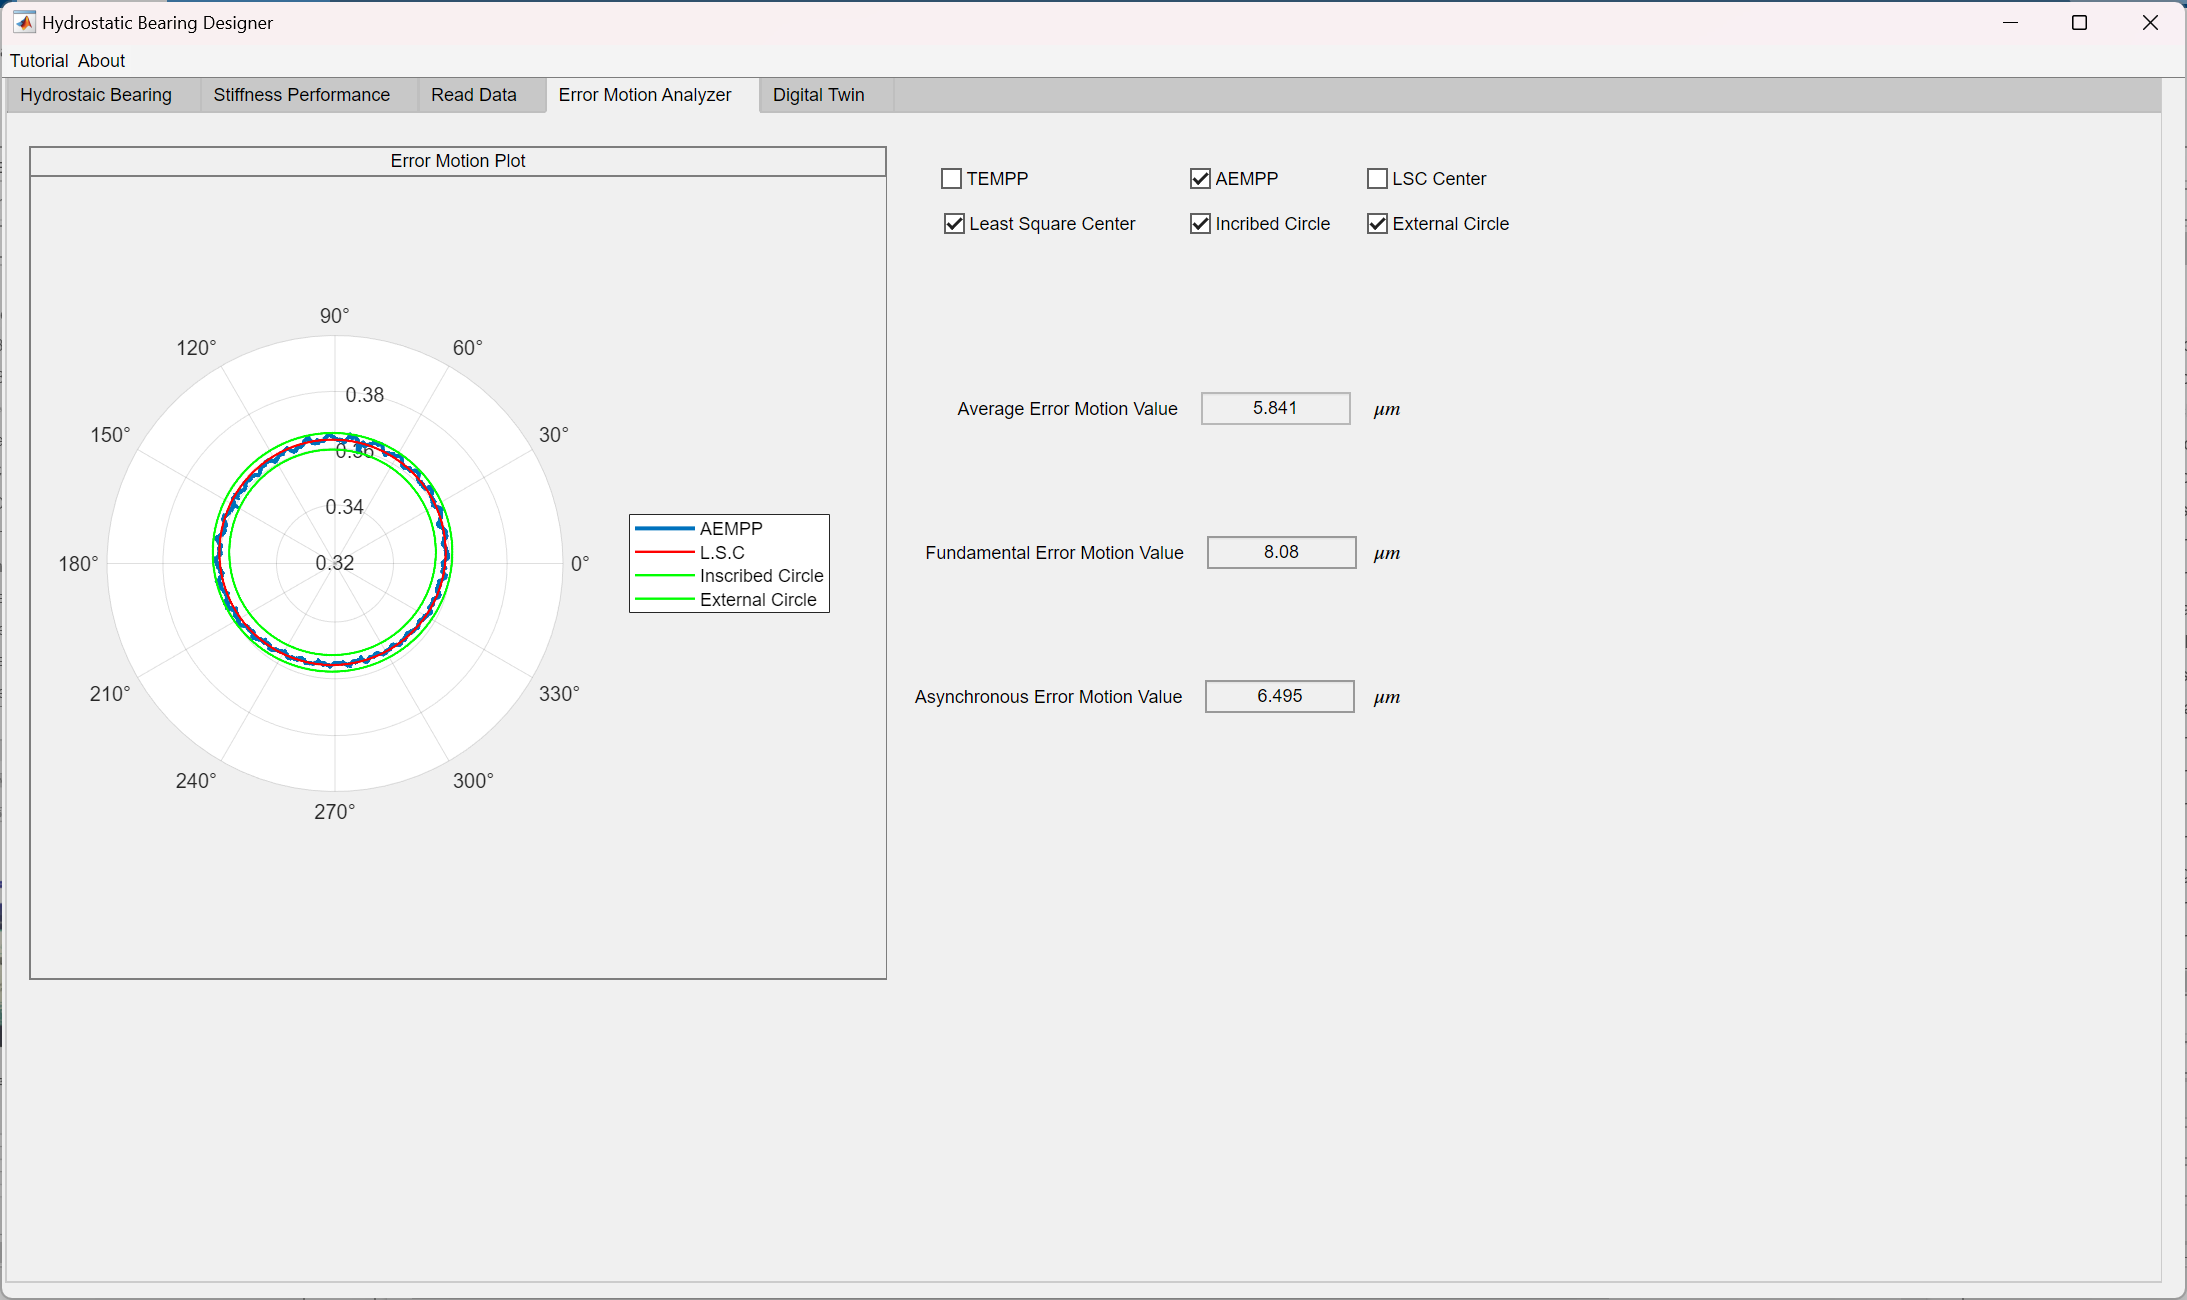Select the L.S.C entry in the legend
Viewport: 2187px width, 1300px height.
(722, 552)
